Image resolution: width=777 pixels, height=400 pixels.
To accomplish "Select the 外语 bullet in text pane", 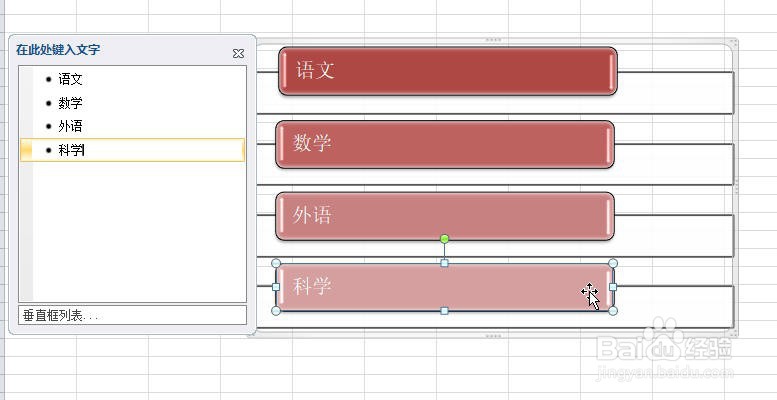I will coord(70,126).
